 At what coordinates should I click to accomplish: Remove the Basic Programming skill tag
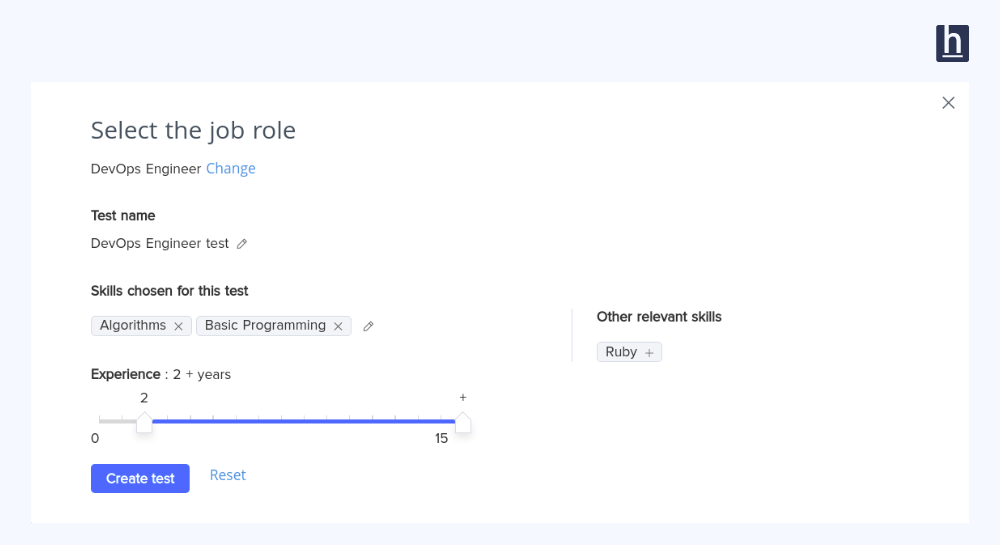338,326
